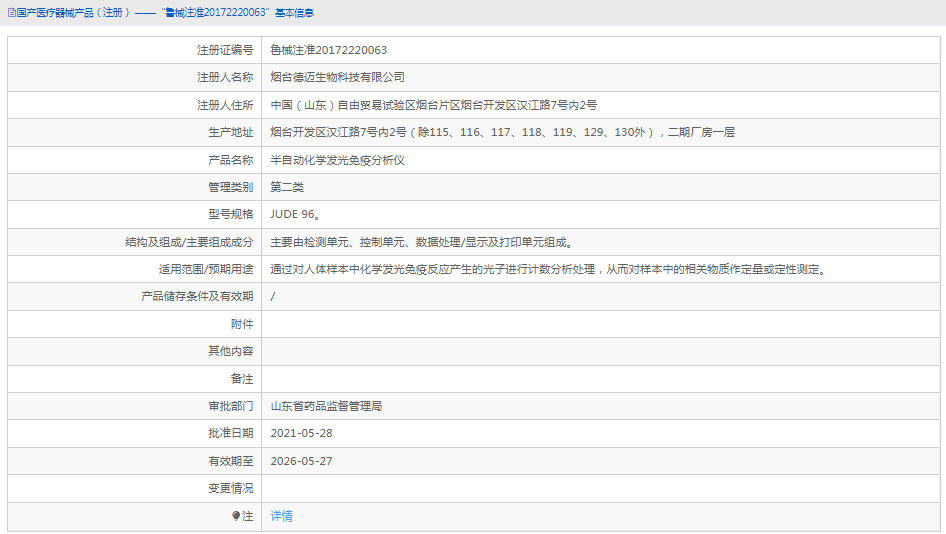Click the 管理类别 row label
The image size is (946, 534).
[230, 187]
